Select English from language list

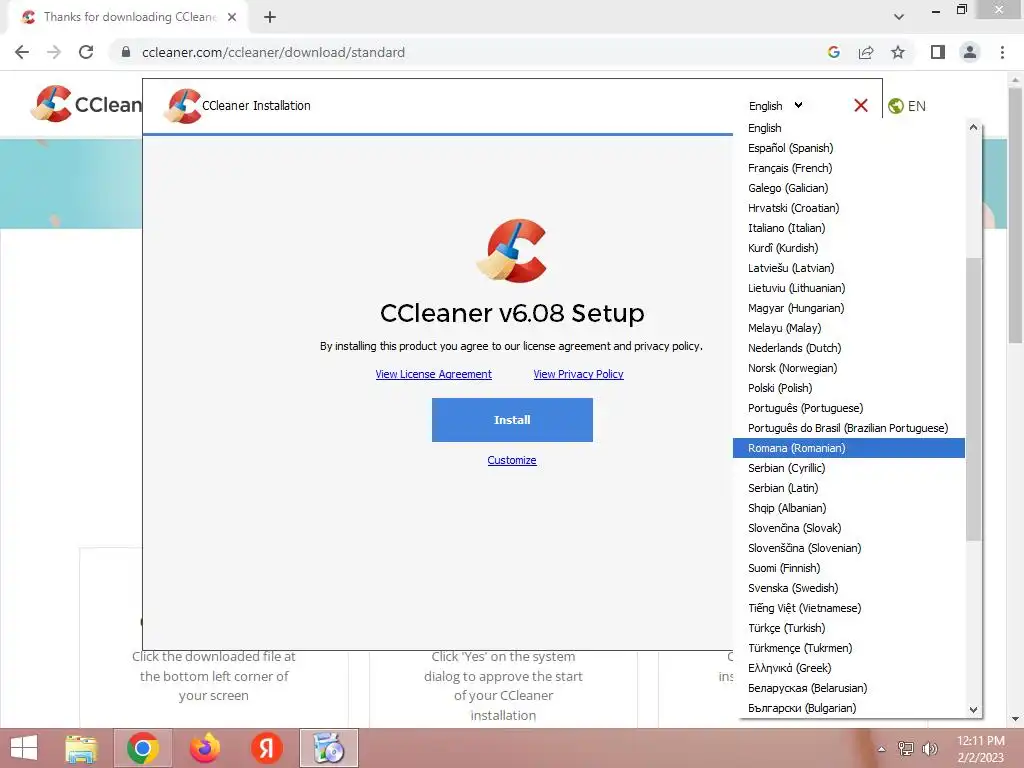(x=848, y=128)
